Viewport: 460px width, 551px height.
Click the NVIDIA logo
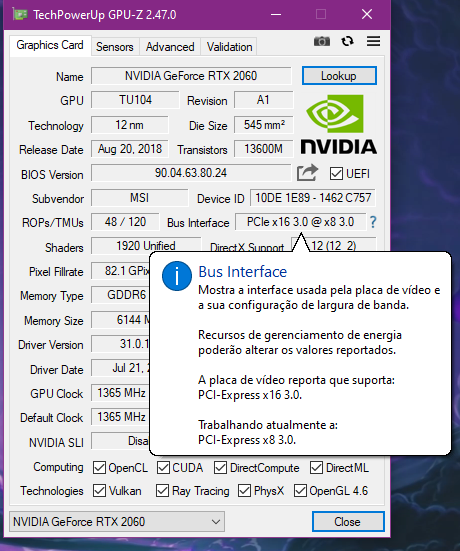tap(338, 124)
